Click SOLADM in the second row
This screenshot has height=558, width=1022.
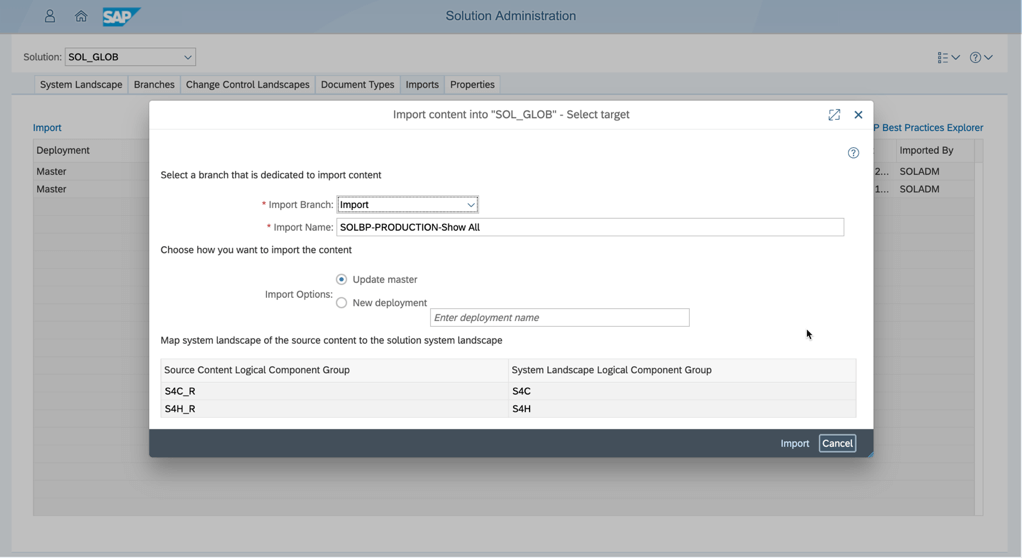point(919,189)
